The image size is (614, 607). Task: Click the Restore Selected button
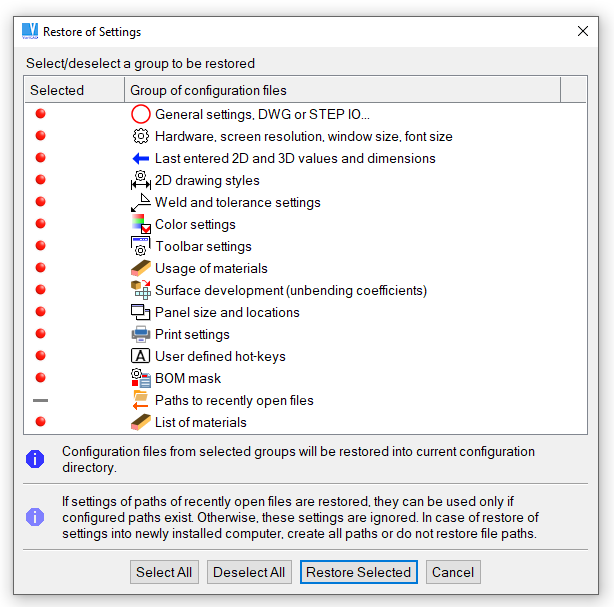tap(358, 572)
